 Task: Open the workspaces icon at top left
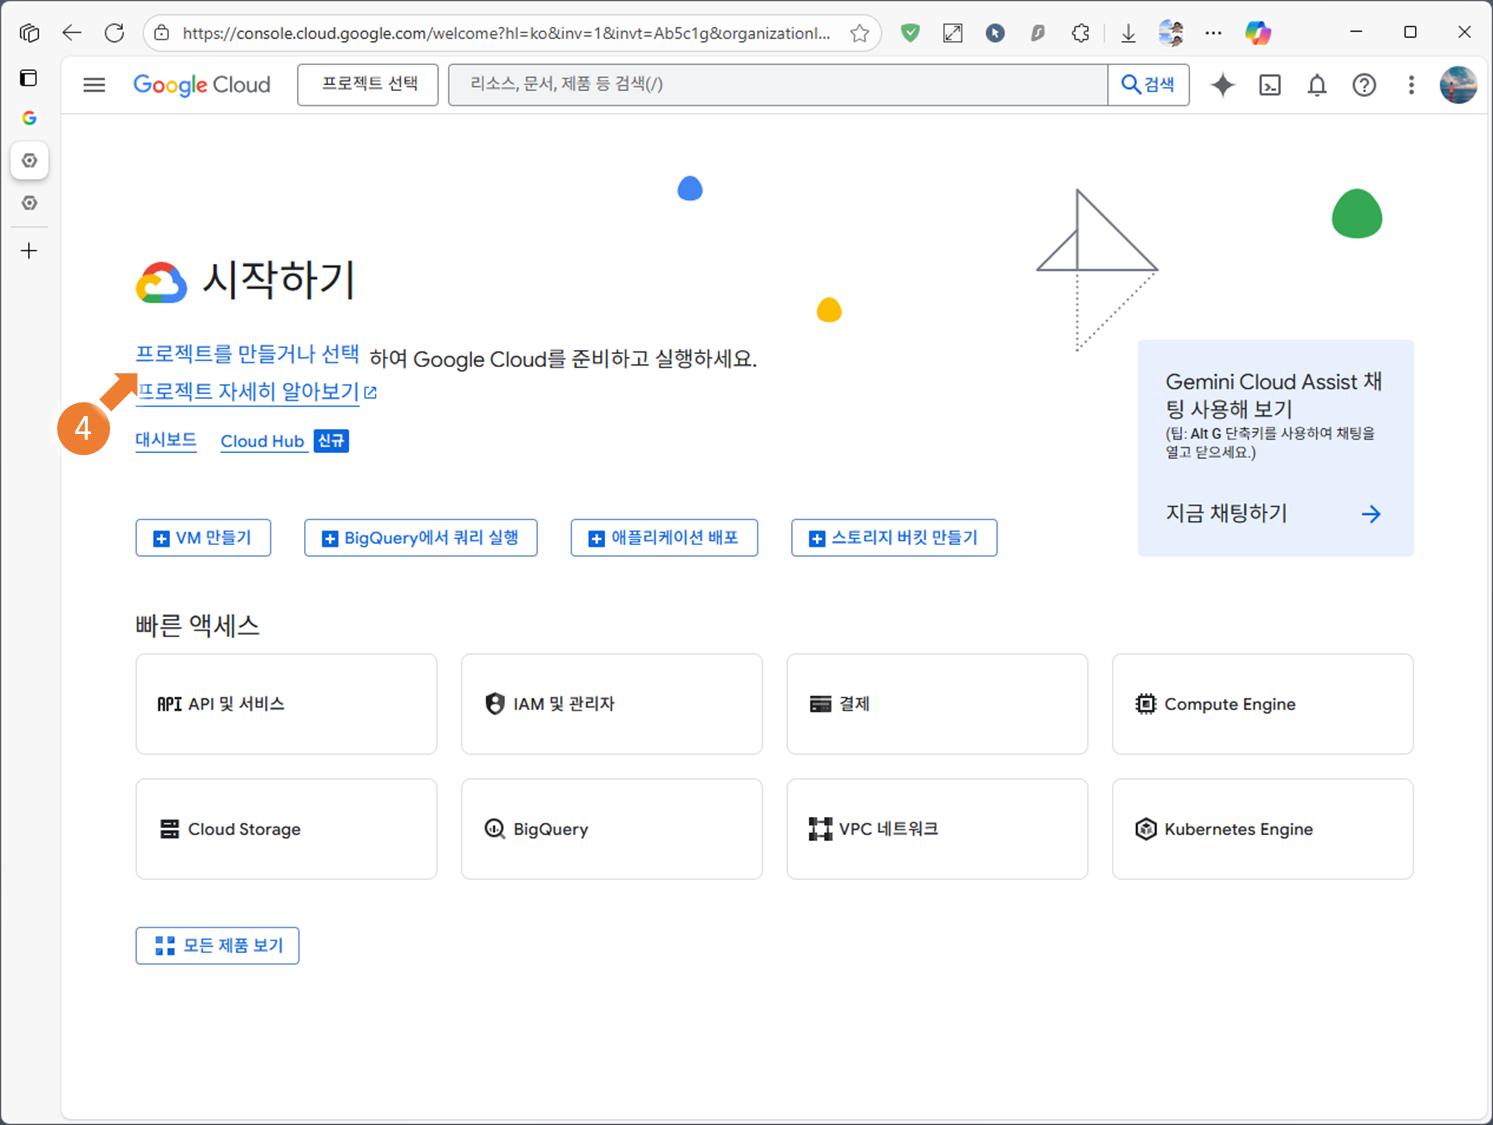(29, 33)
